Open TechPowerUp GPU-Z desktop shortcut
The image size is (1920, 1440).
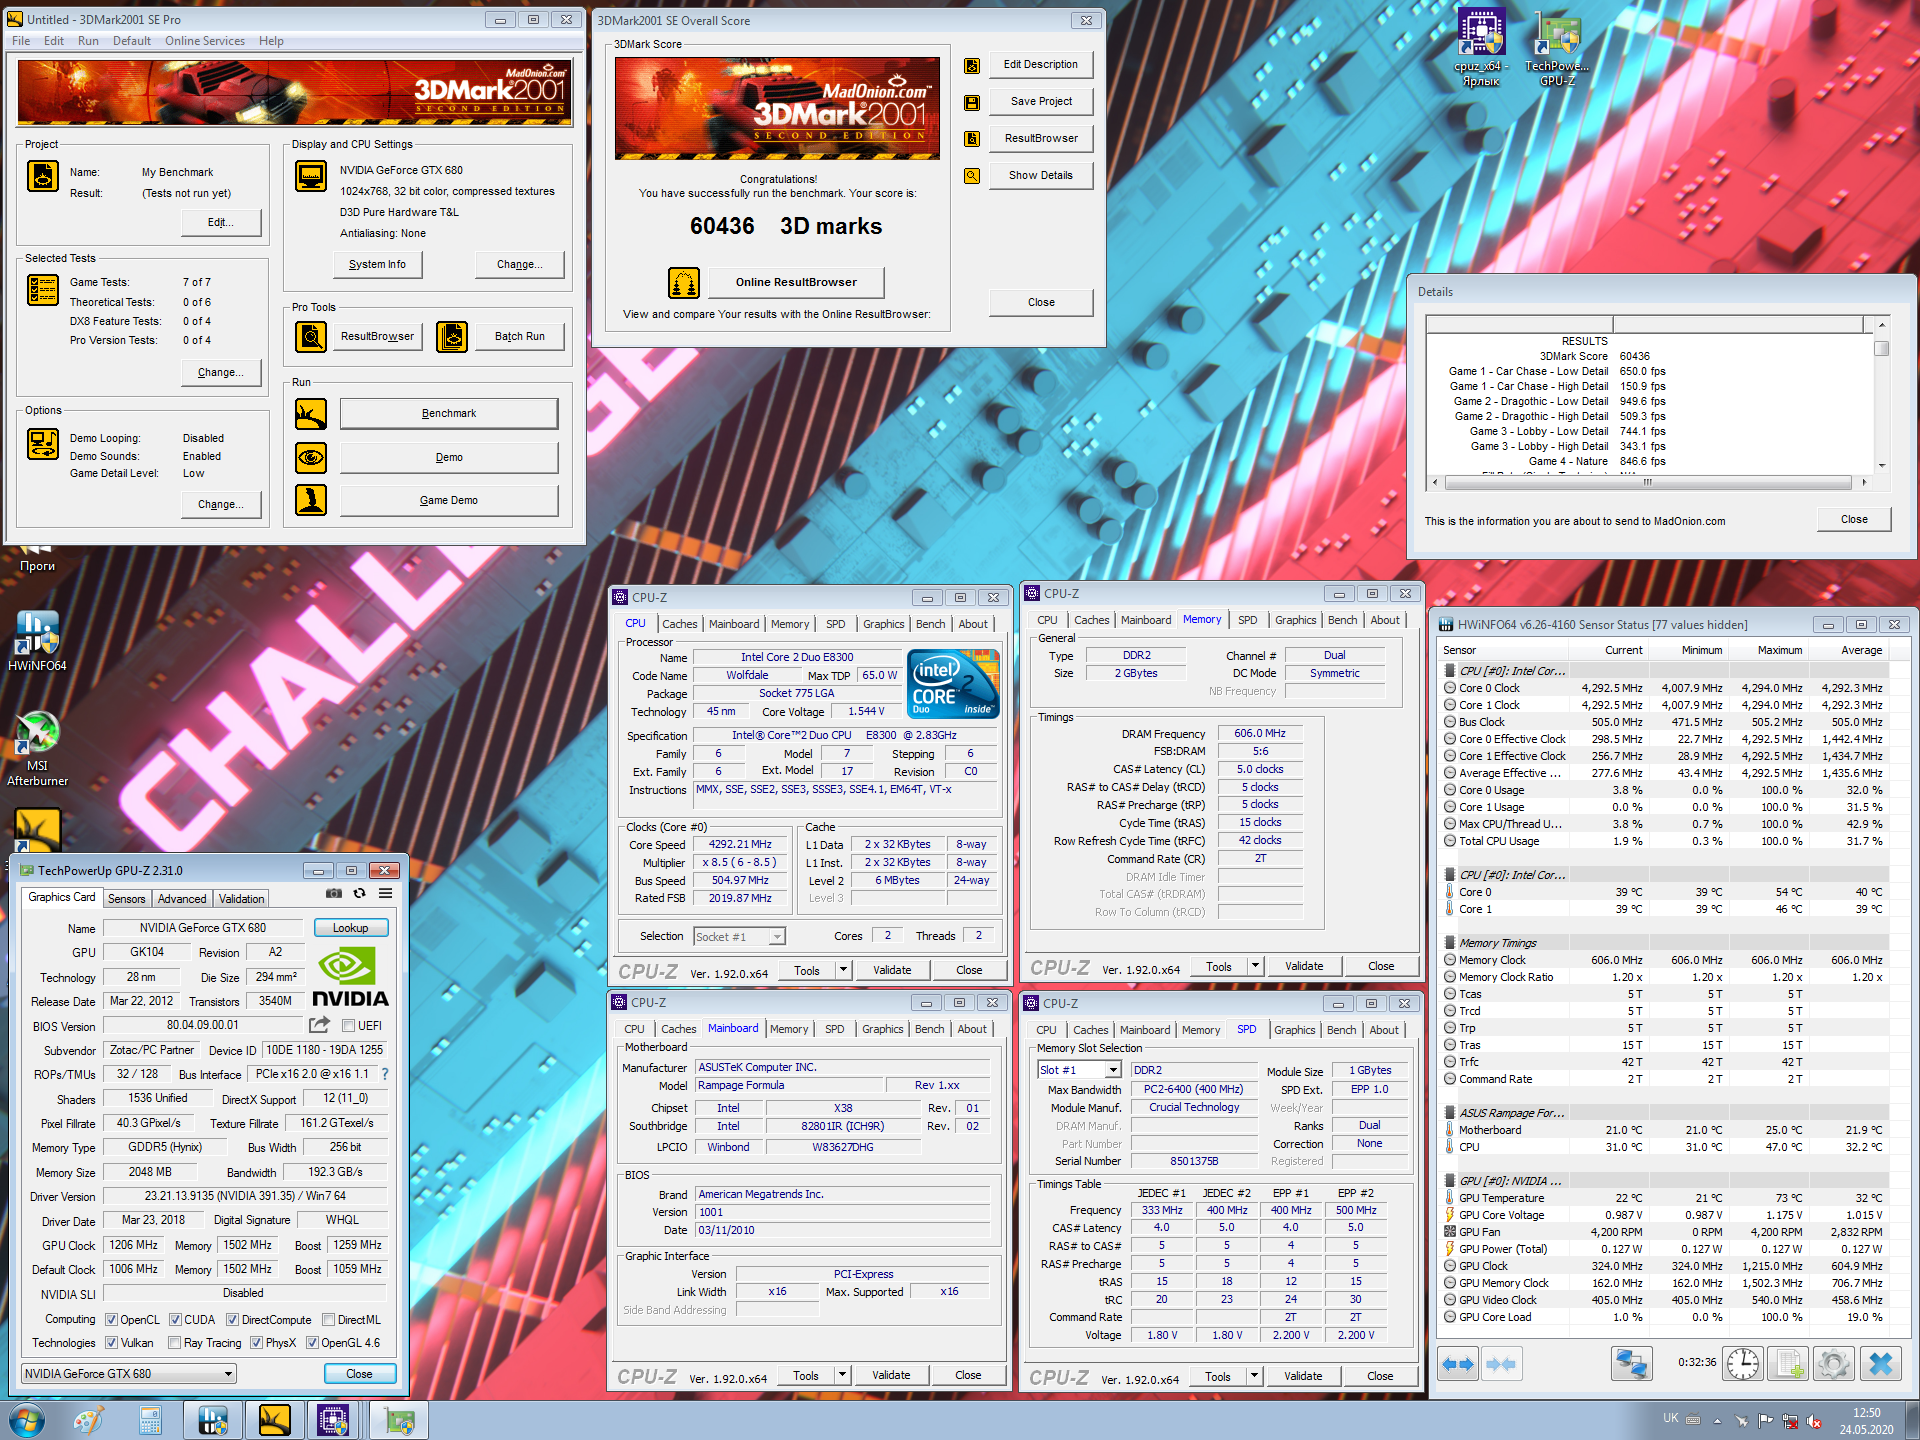1557,47
